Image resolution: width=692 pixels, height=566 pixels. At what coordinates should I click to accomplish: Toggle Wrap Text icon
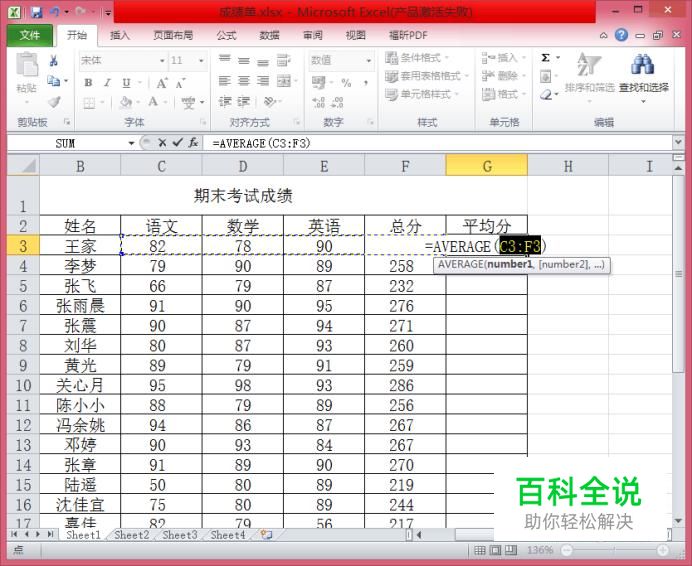283,60
